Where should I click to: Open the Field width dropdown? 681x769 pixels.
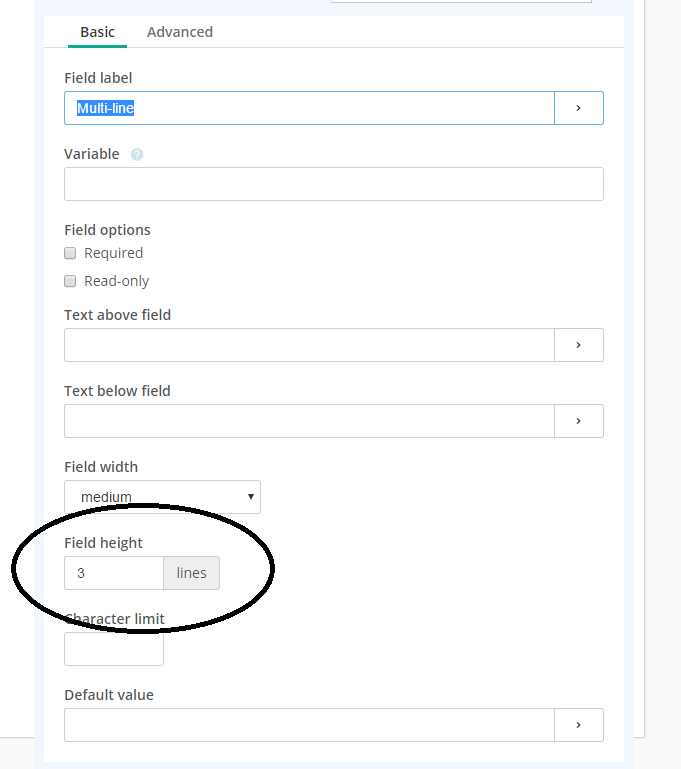162,497
